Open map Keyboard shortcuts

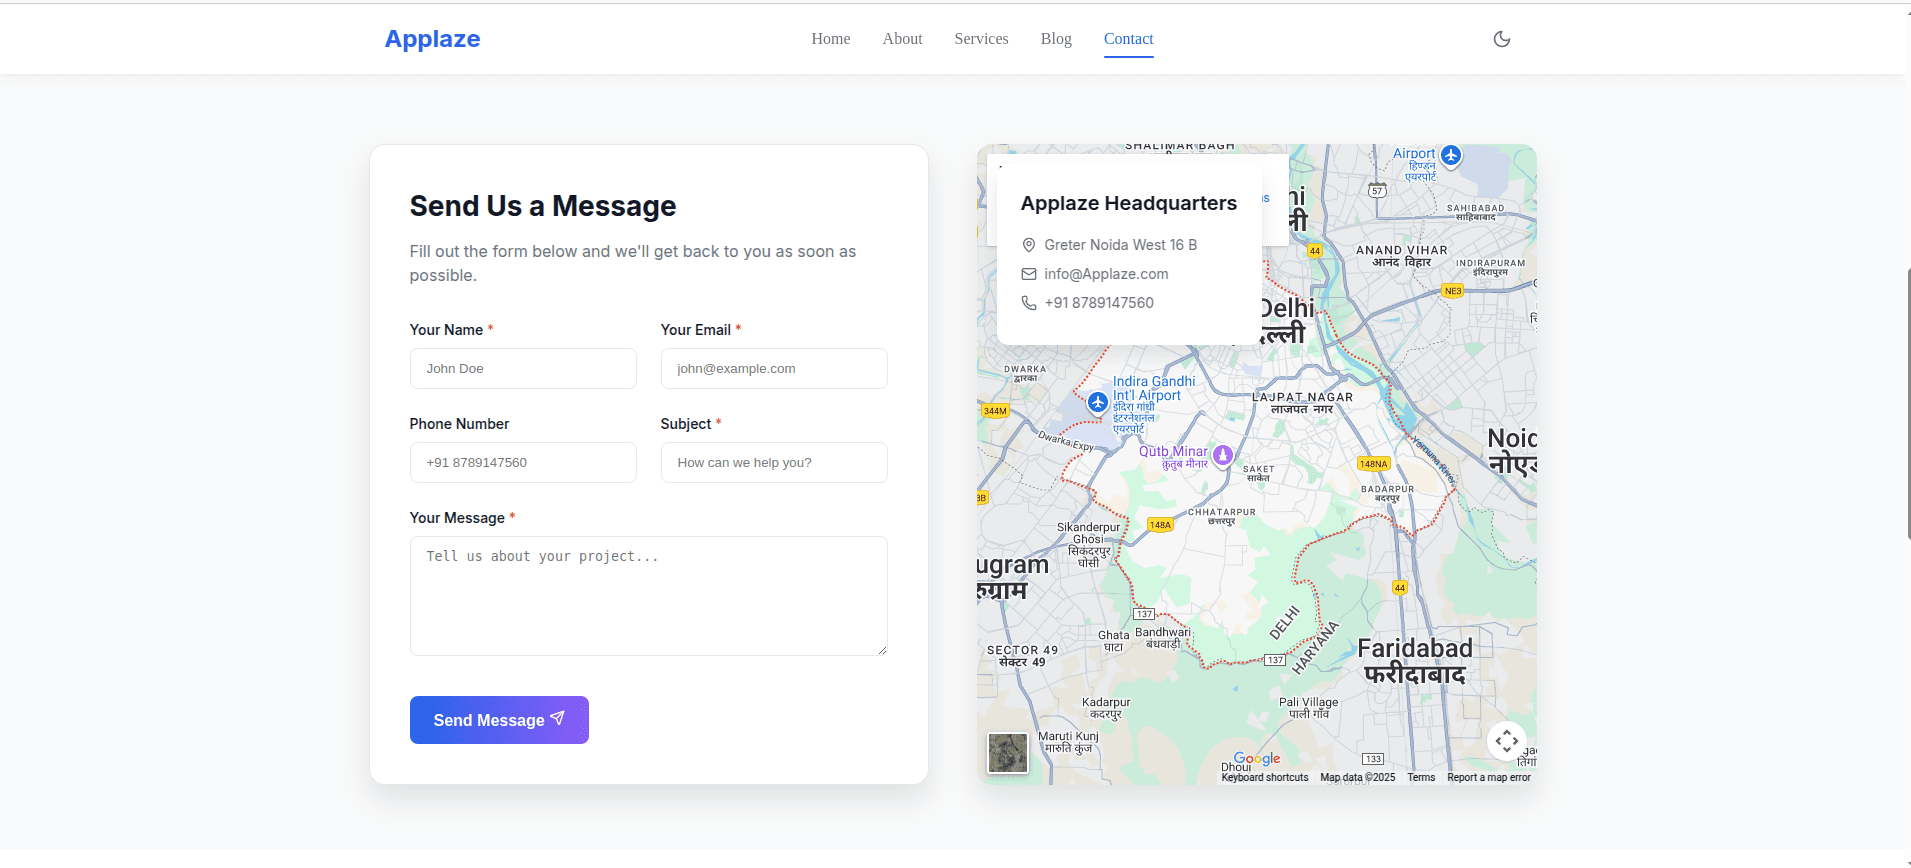1264,778
